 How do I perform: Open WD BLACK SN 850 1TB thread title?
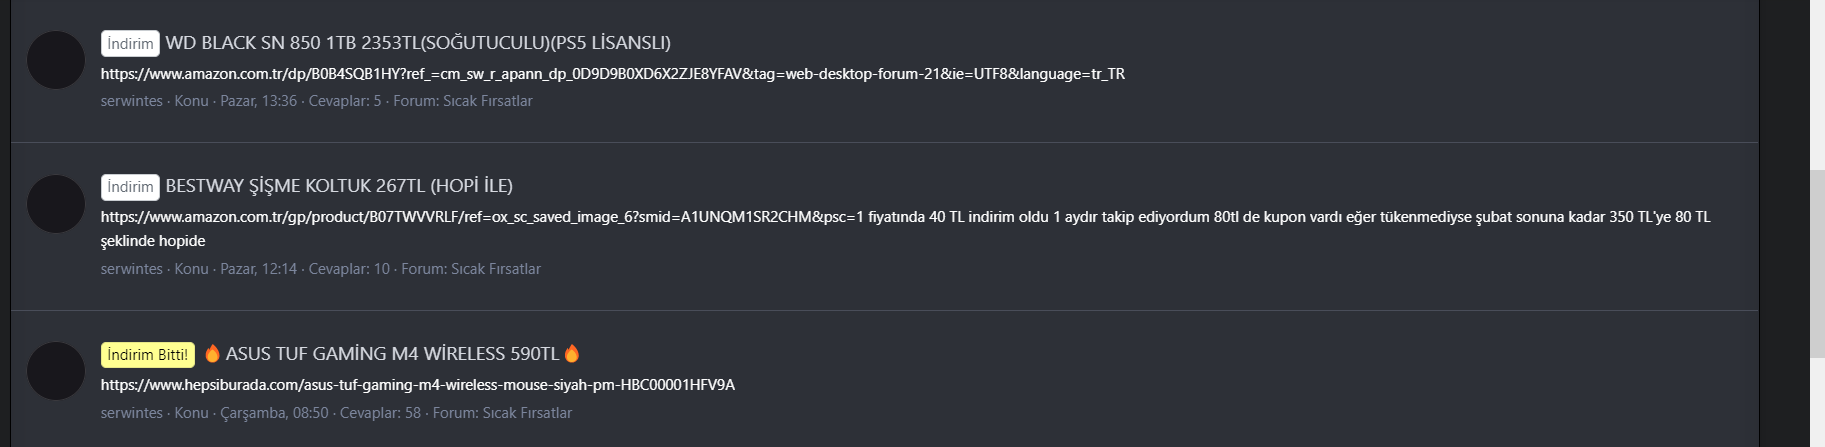(x=418, y=43)
